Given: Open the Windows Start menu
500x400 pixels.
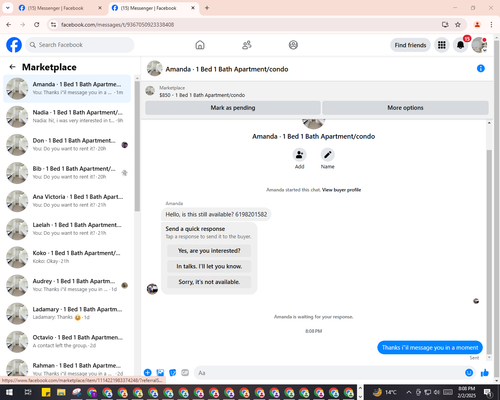Looking at the screenshot, I should [9, 392].
